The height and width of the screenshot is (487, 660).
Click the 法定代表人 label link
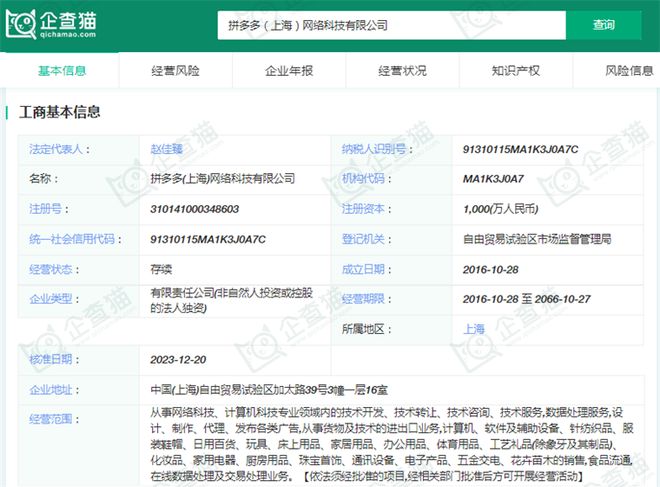56,149
